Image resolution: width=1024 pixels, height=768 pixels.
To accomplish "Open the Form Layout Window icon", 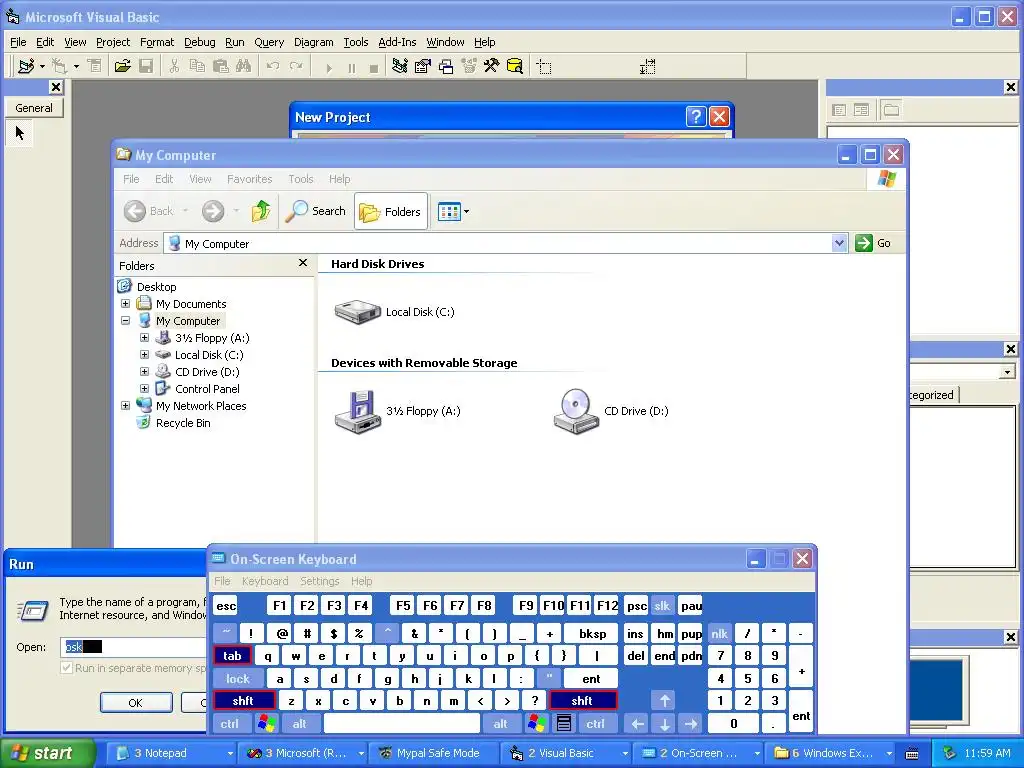I will tap(446, 66).
